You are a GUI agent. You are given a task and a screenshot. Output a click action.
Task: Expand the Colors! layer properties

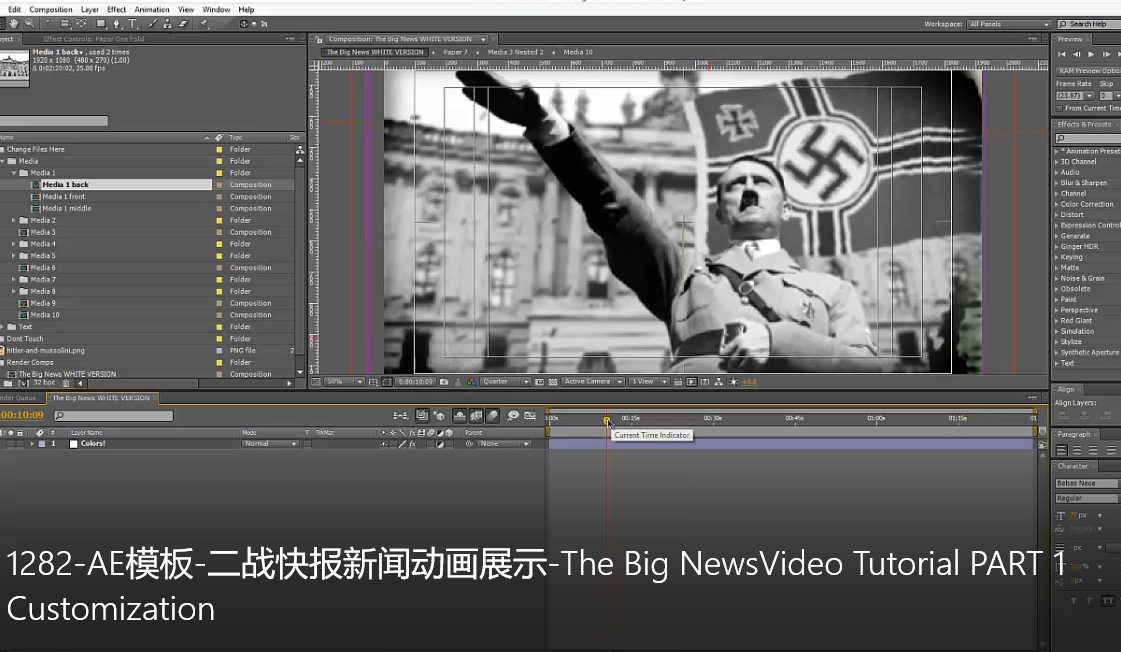tap(31, 444)
